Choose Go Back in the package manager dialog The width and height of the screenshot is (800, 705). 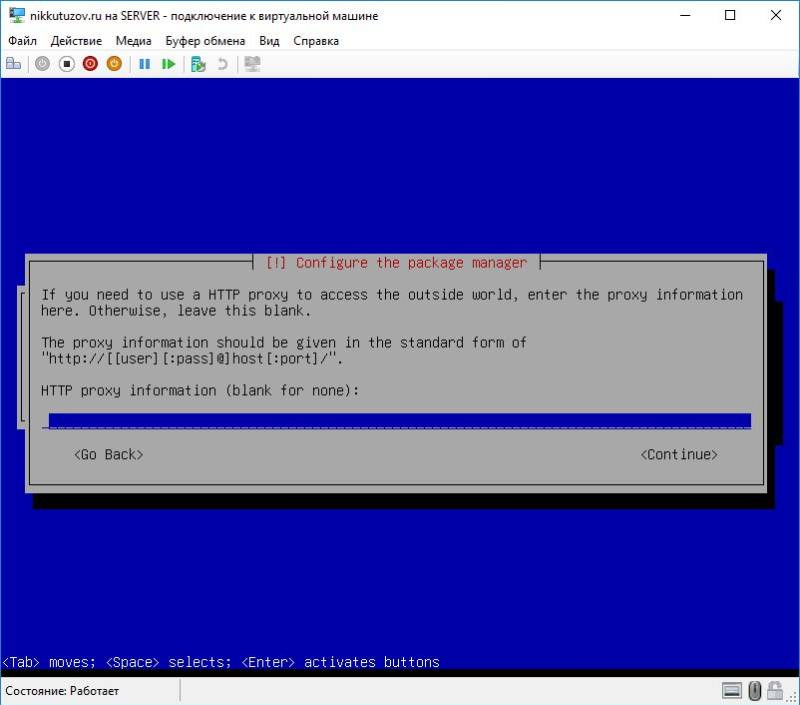coord(108,454)
